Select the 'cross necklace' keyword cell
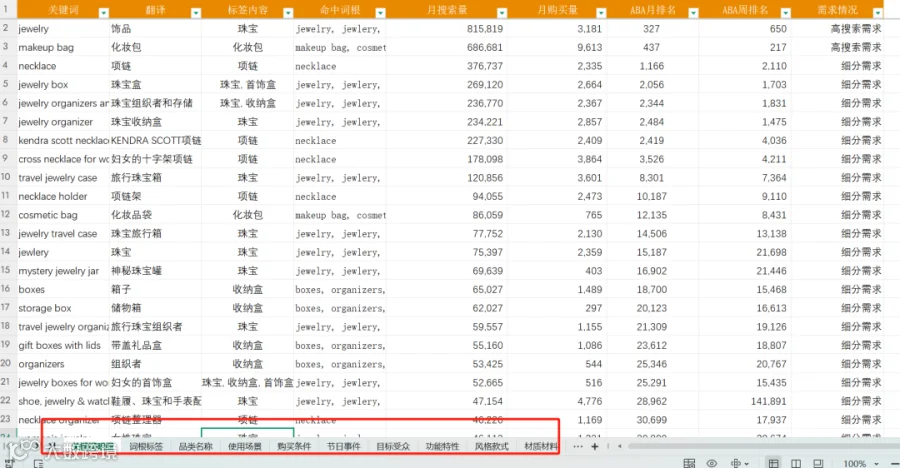 pyautogui.click(x=63, y=159)
